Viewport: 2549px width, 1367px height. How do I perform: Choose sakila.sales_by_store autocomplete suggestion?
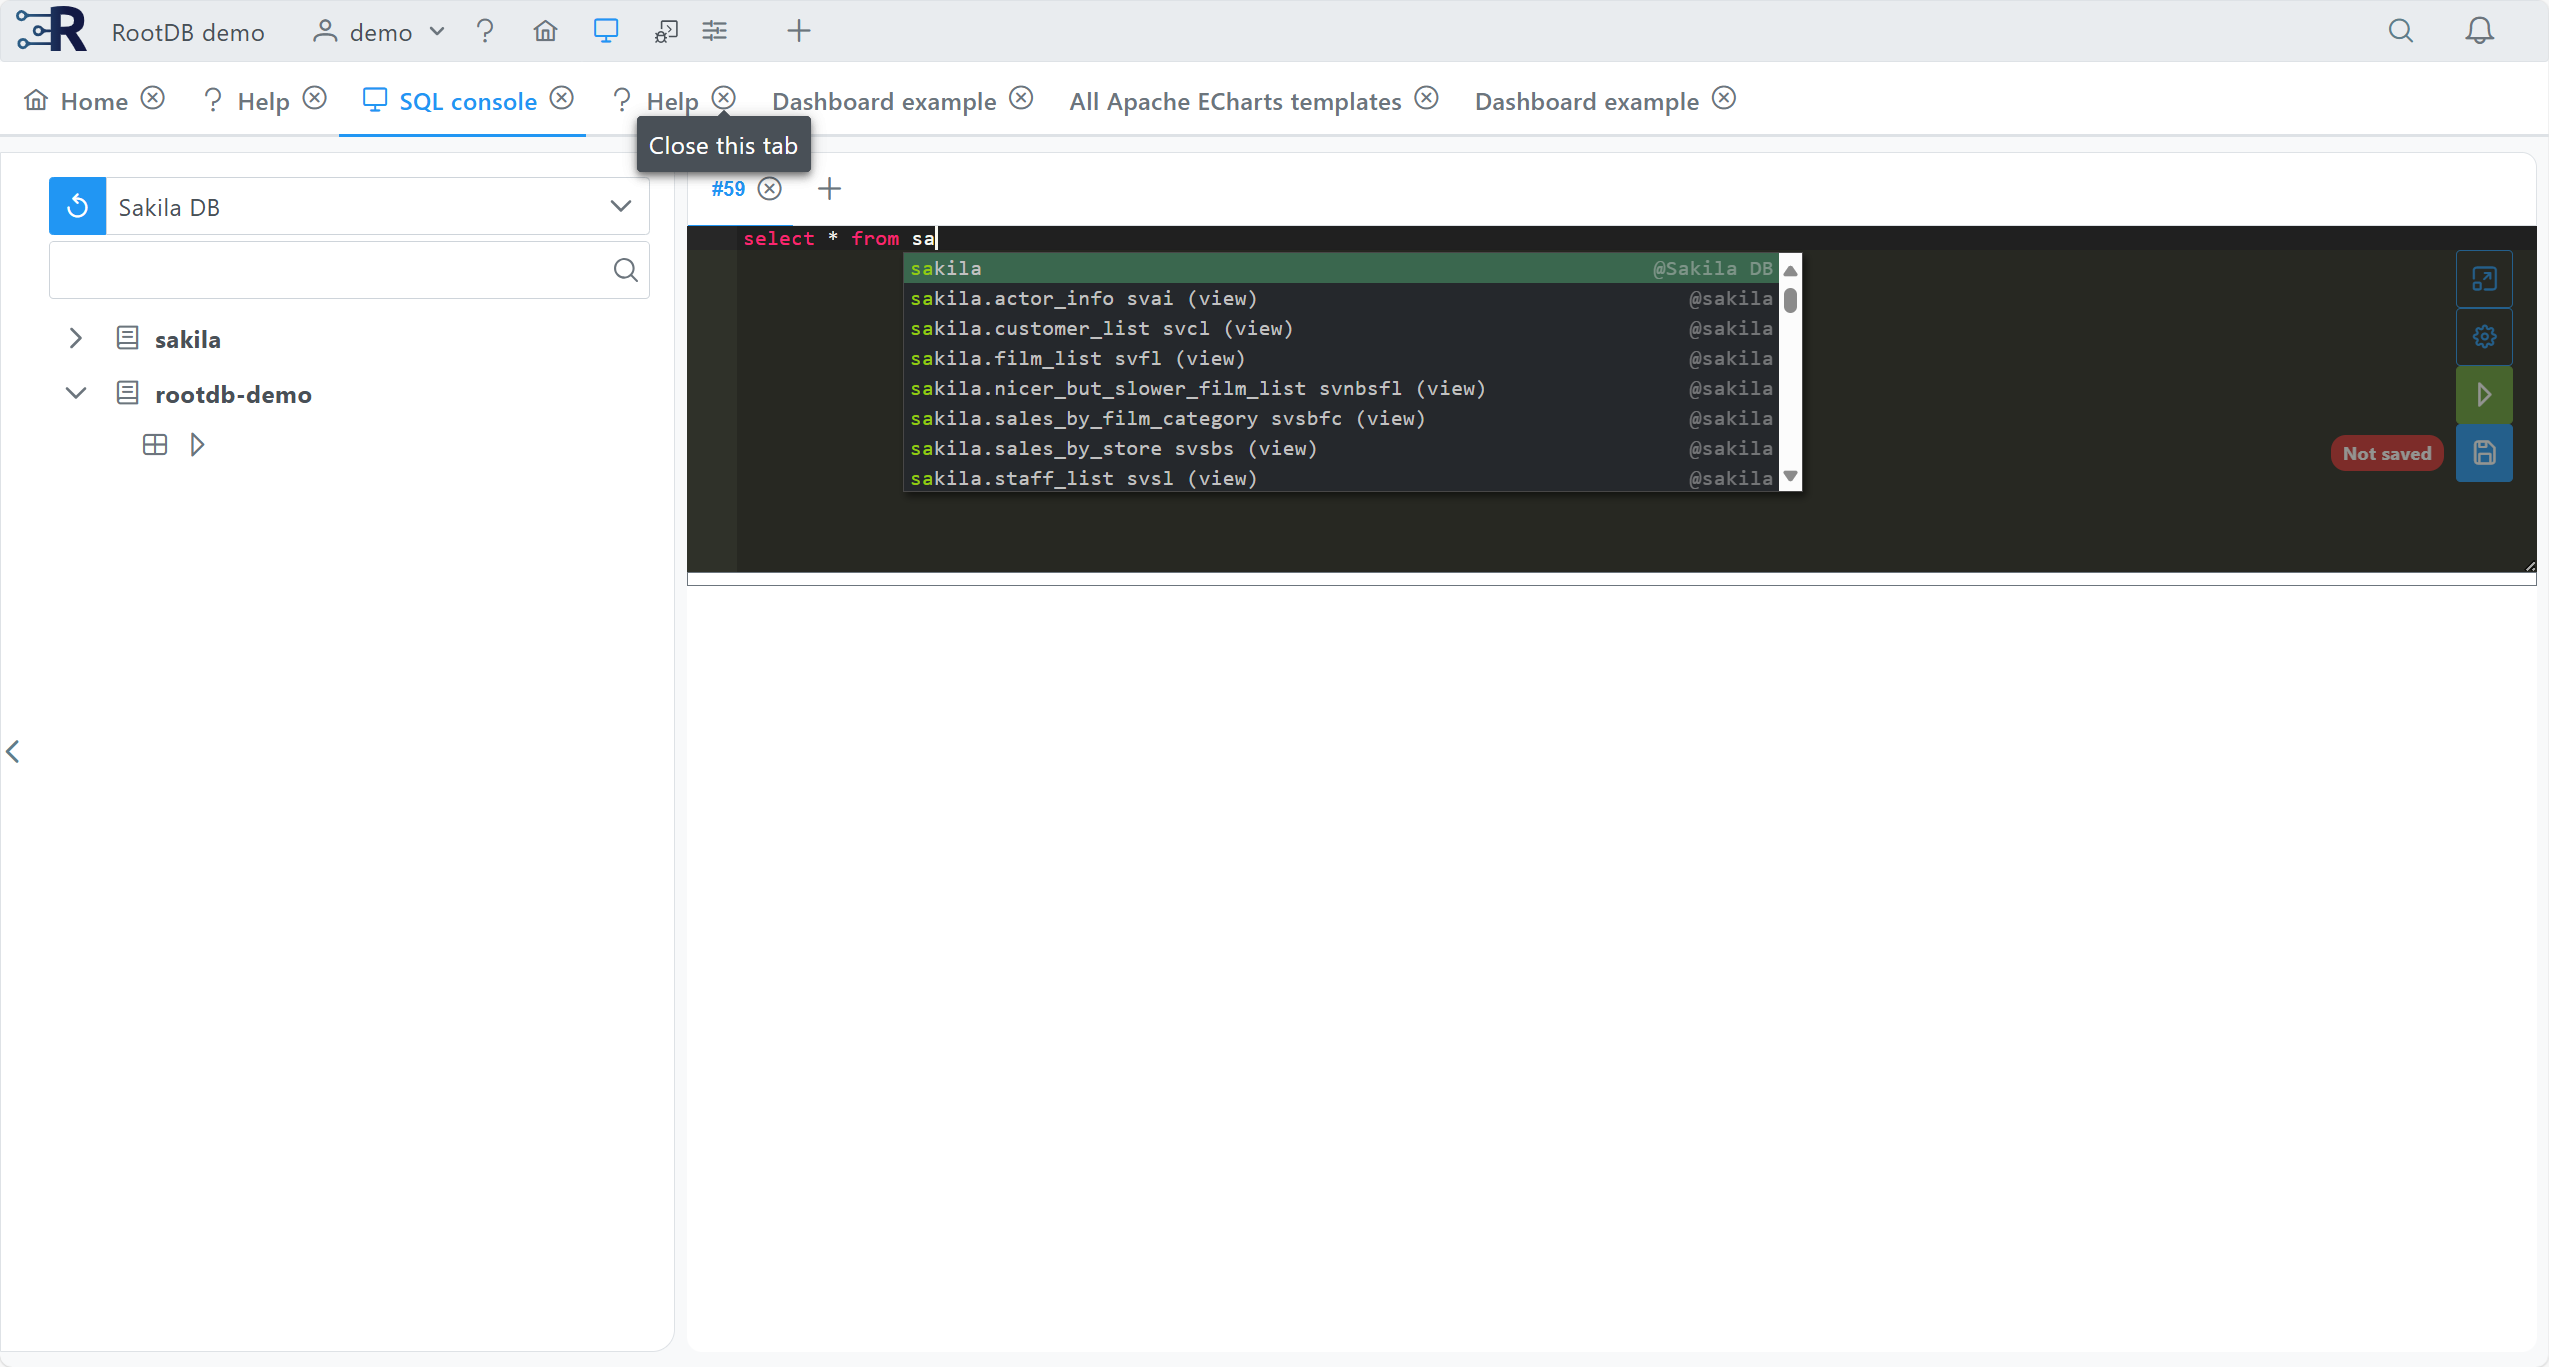click(x=1341, y=448)
